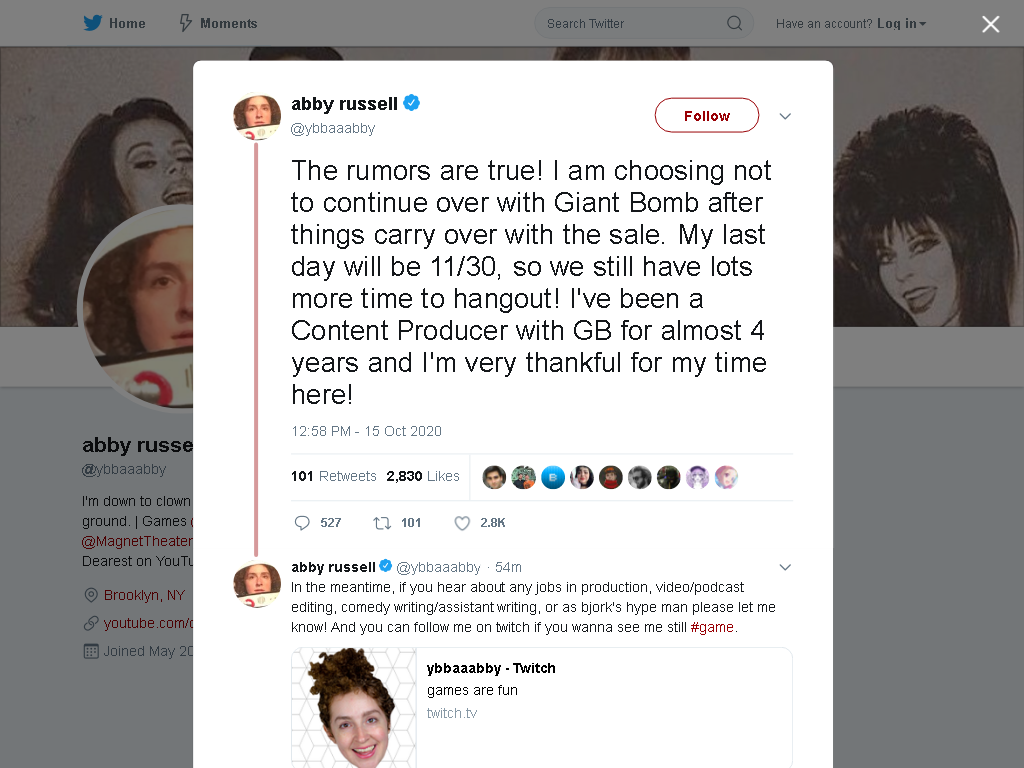1024x768 pixels.
Task: Click the blue B liker avatar
Action: pos(552,477)
